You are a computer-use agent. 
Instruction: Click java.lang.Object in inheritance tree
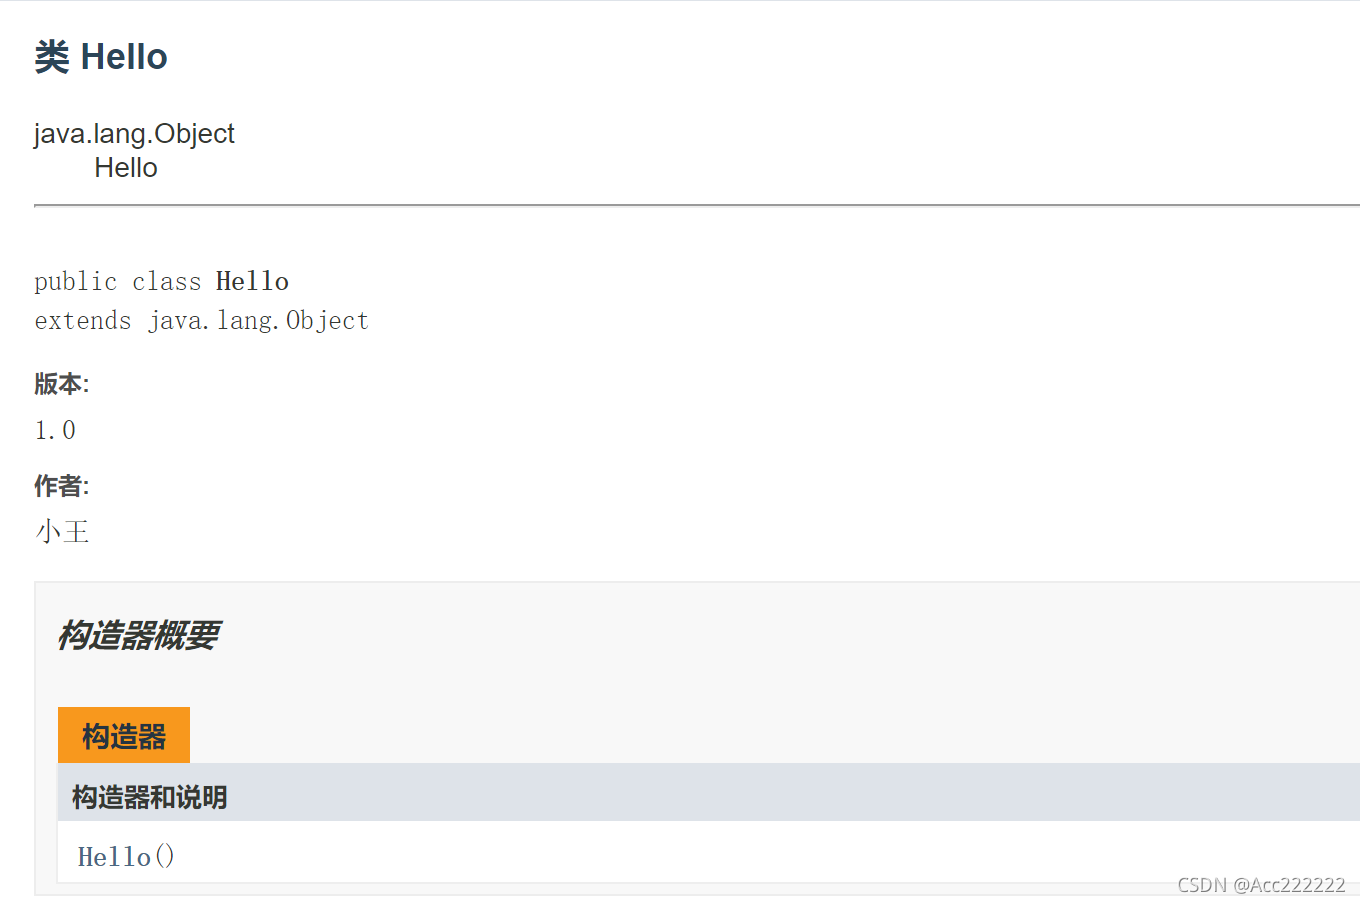(x=134, y=134)
